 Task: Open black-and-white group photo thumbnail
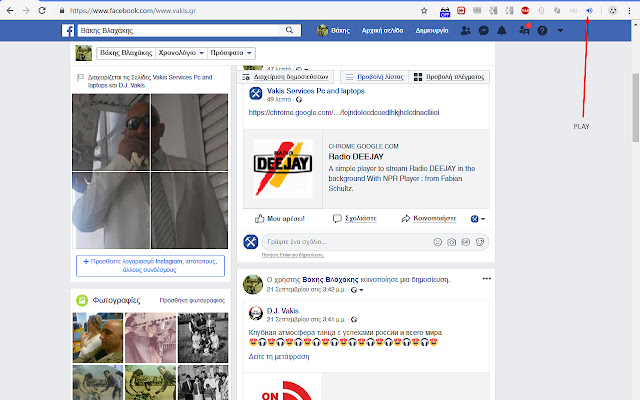click(x=203, y=338)
